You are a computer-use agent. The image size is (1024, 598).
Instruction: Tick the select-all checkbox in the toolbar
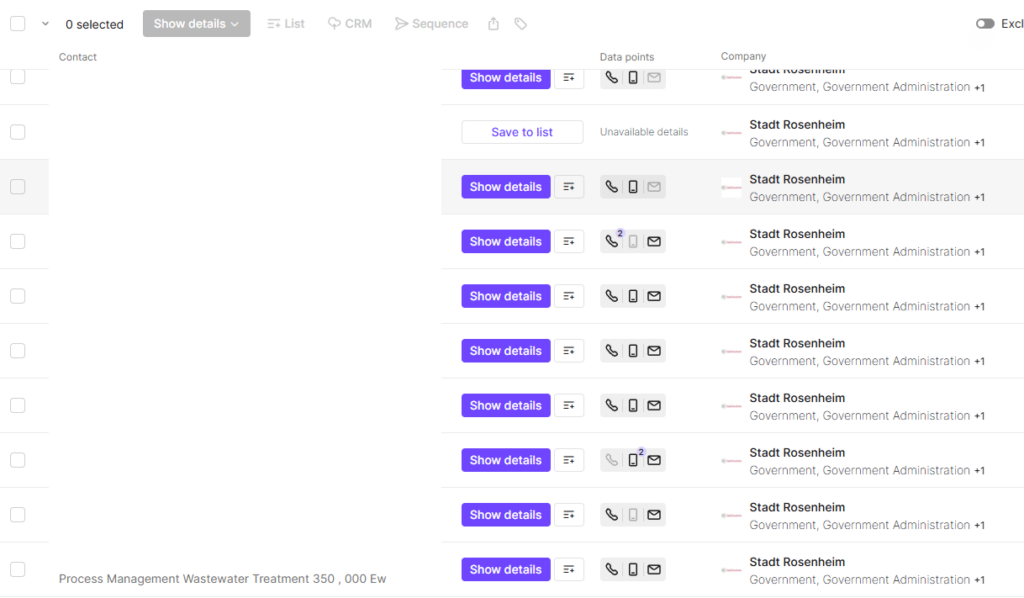[x=18, y=24]
